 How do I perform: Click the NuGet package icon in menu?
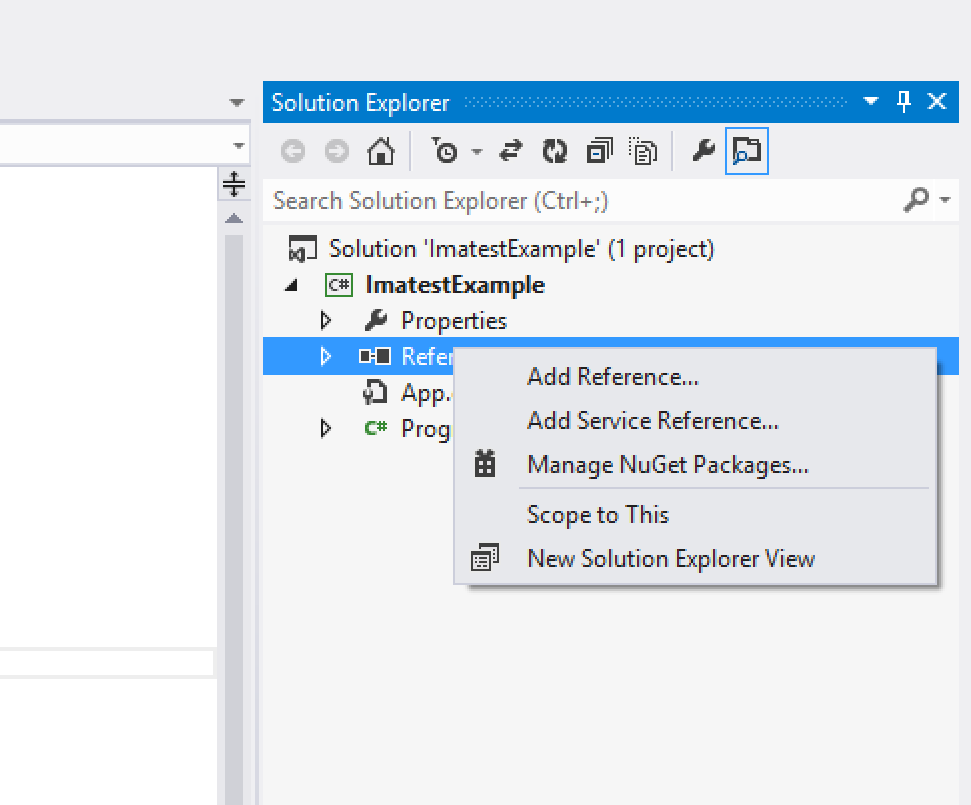[x=485, y=463]
